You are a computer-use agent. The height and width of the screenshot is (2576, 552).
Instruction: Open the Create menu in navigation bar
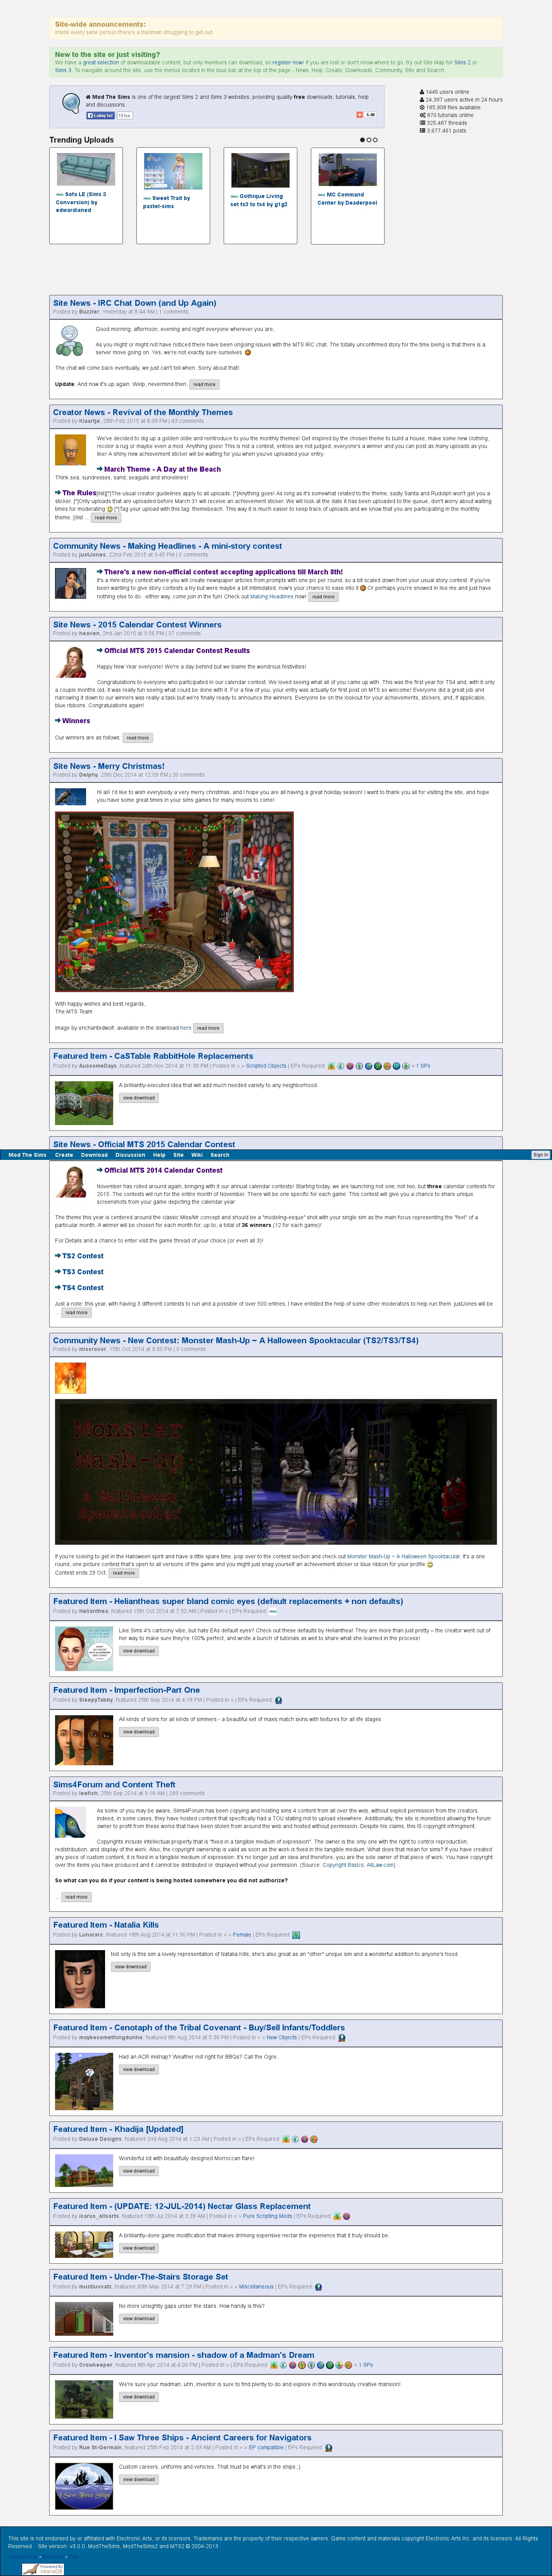point(64,1154)
